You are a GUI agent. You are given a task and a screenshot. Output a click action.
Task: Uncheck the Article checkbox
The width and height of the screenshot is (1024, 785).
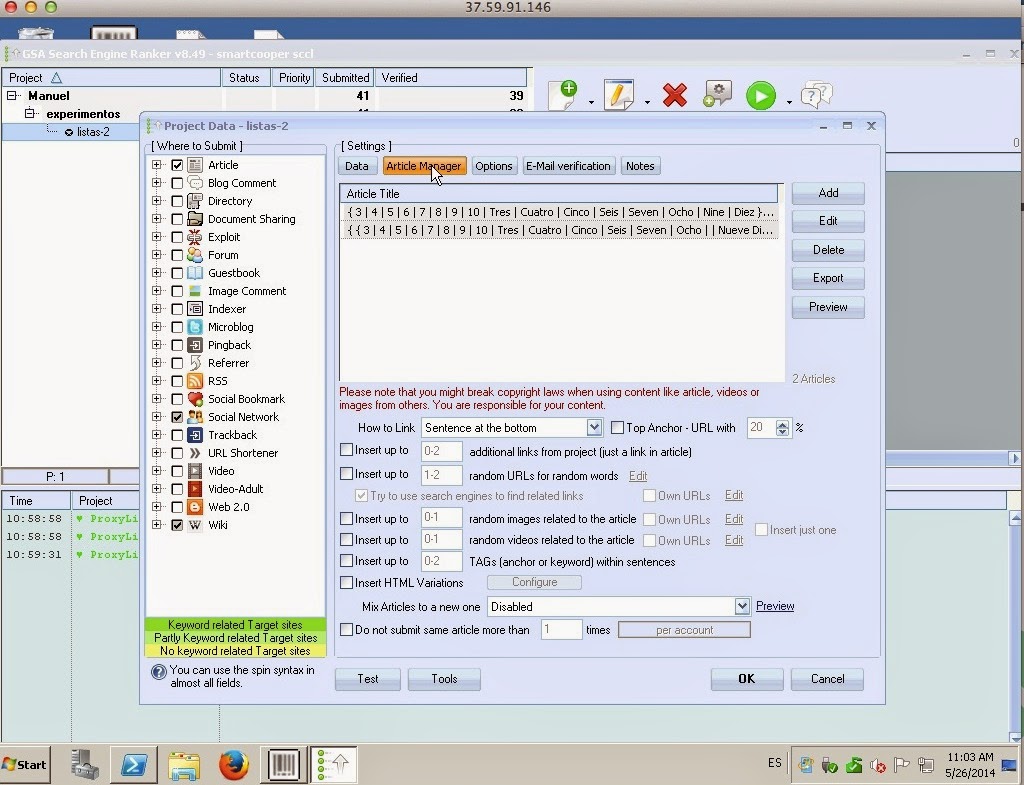(177, 165)
